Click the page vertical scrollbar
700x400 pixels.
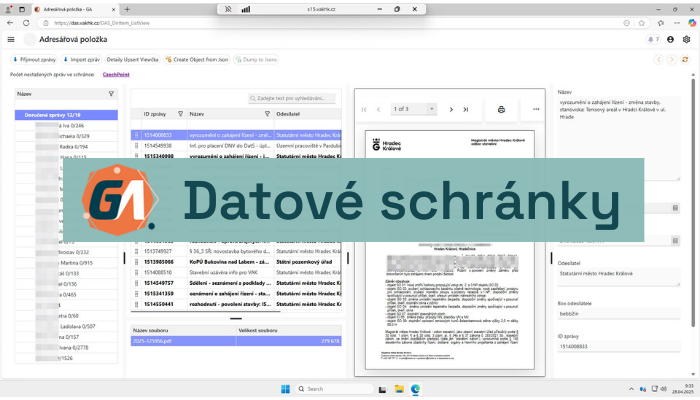click(693, 203)
